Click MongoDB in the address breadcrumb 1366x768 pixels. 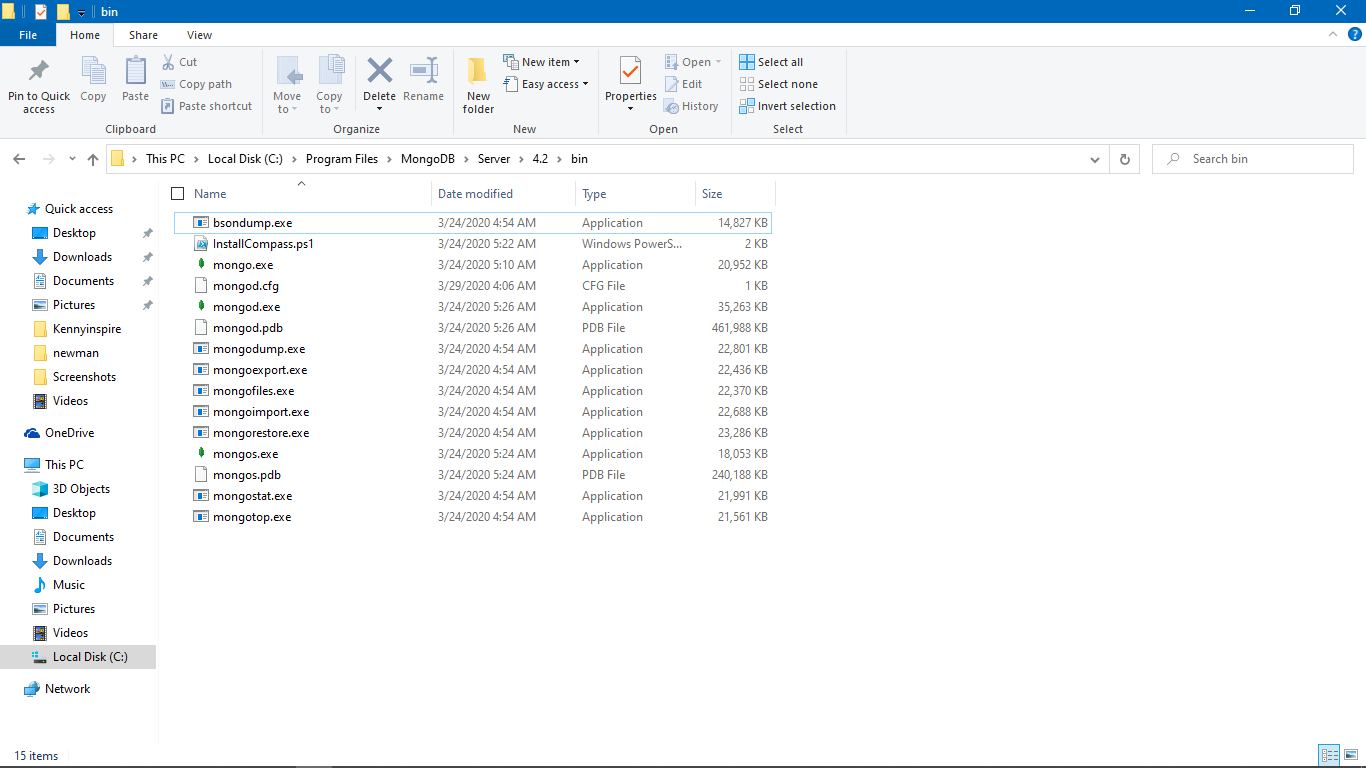coord(427,159)
